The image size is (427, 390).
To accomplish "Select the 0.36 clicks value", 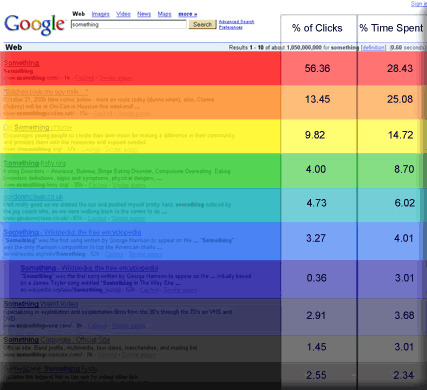I will pyautogui.click(x=316, y=278).
